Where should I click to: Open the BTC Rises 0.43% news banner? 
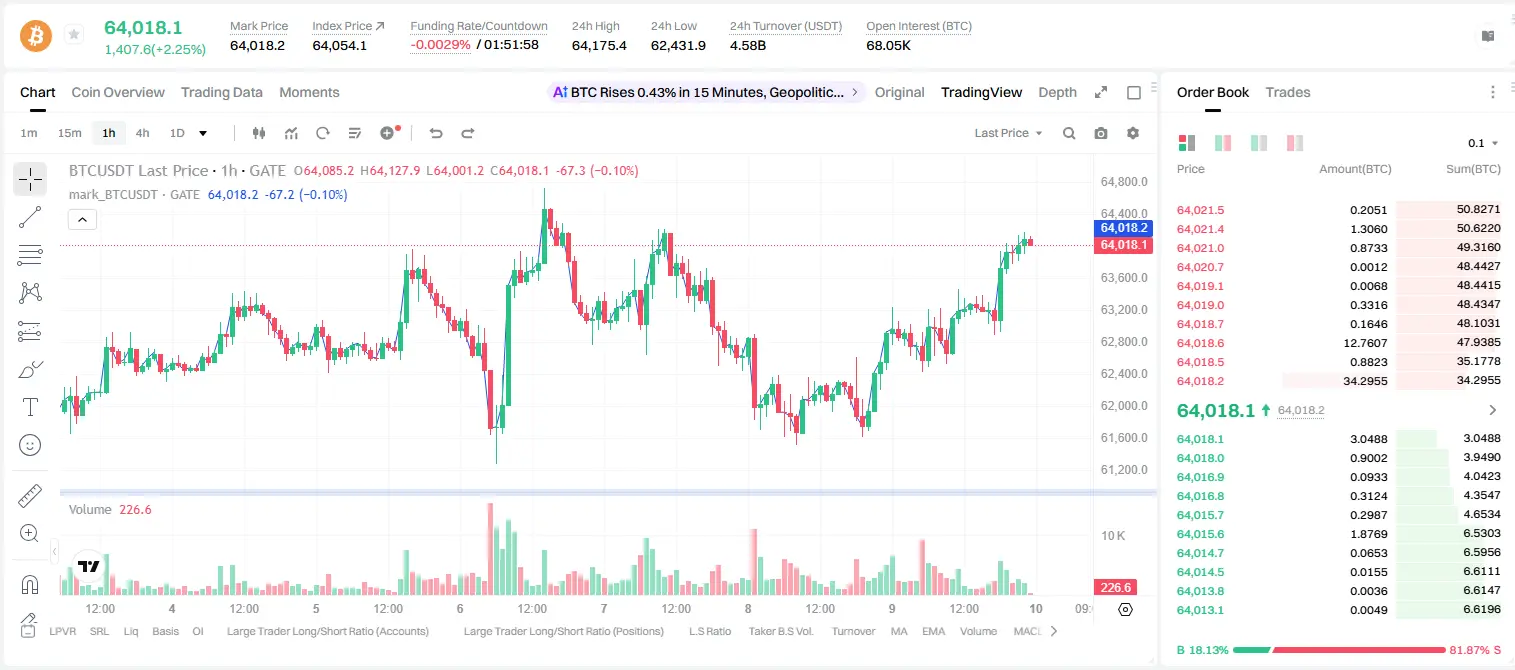click(x=705, y=92)
